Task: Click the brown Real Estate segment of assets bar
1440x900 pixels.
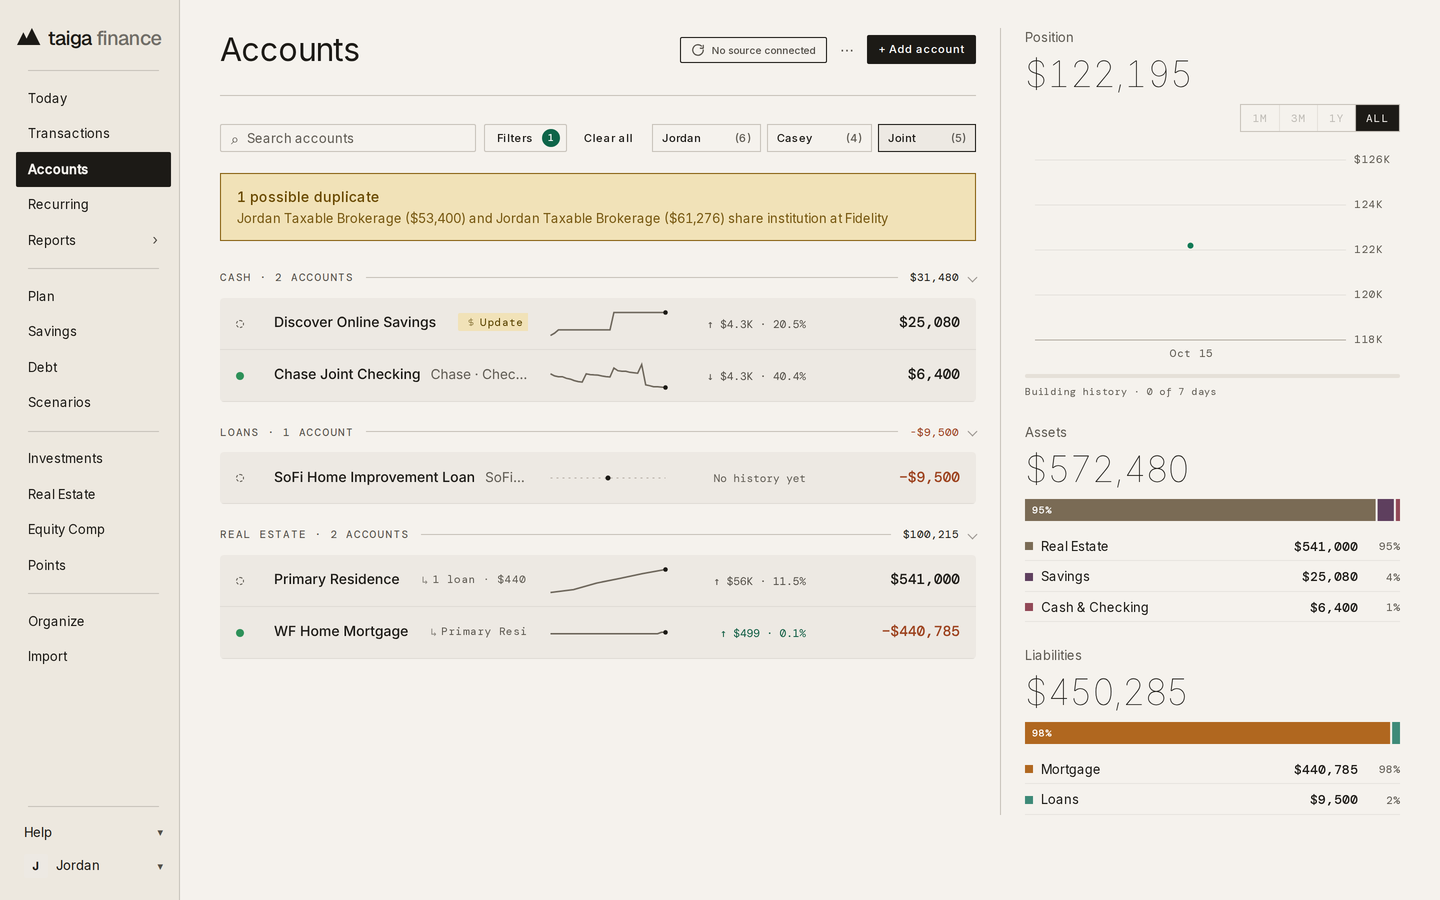Action: [1200, 510]
